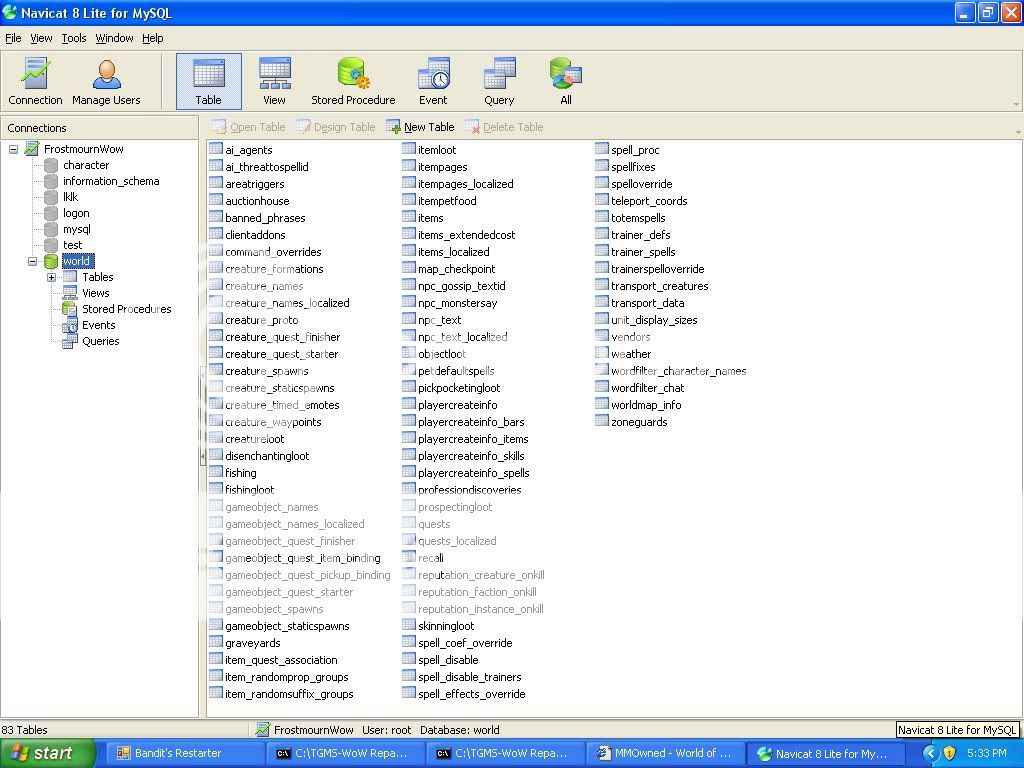Select the zoneguards table icon

[x=602, y=421]
